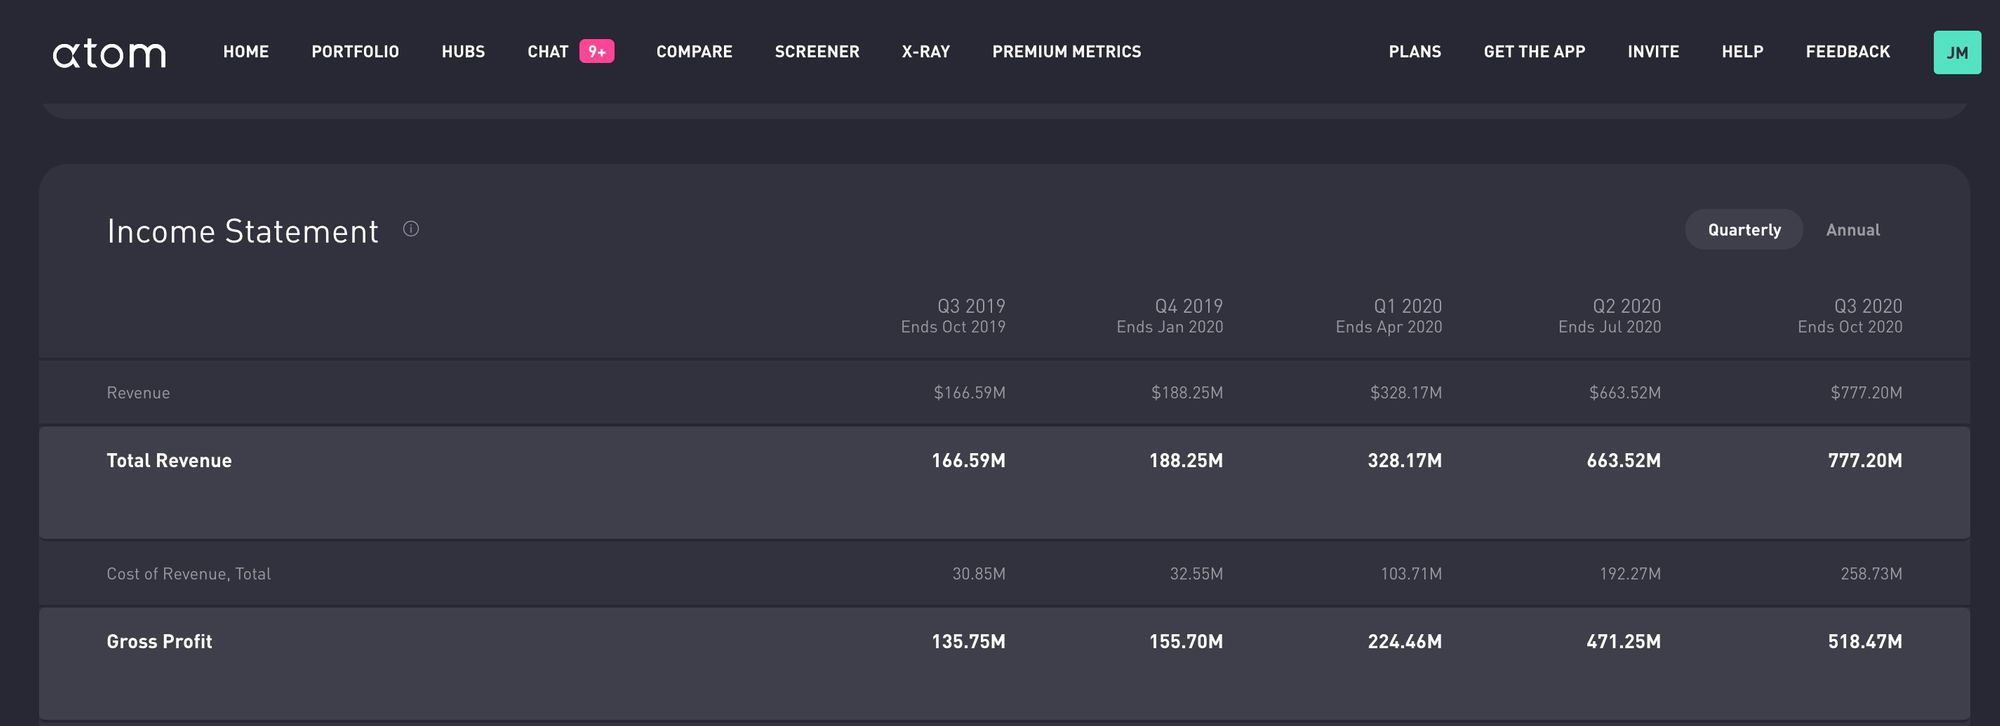Open the Screener

point(817,52)
